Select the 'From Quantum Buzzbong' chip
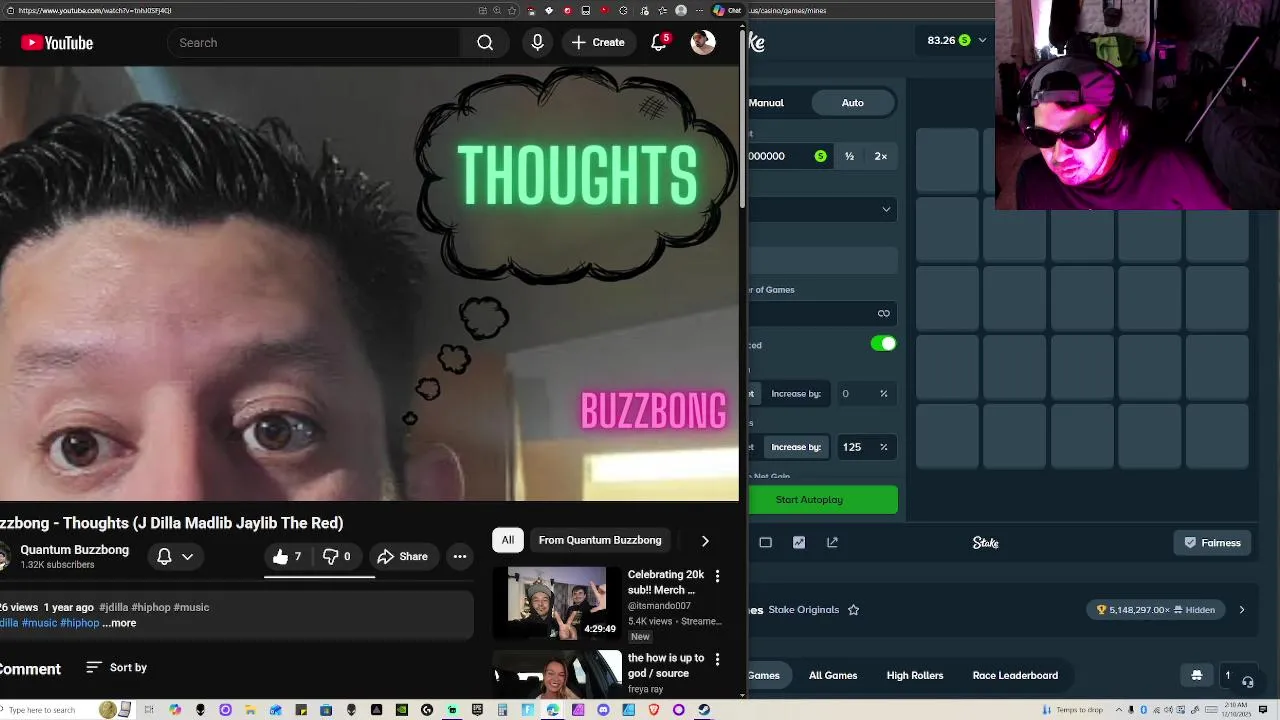 point(600,540)
